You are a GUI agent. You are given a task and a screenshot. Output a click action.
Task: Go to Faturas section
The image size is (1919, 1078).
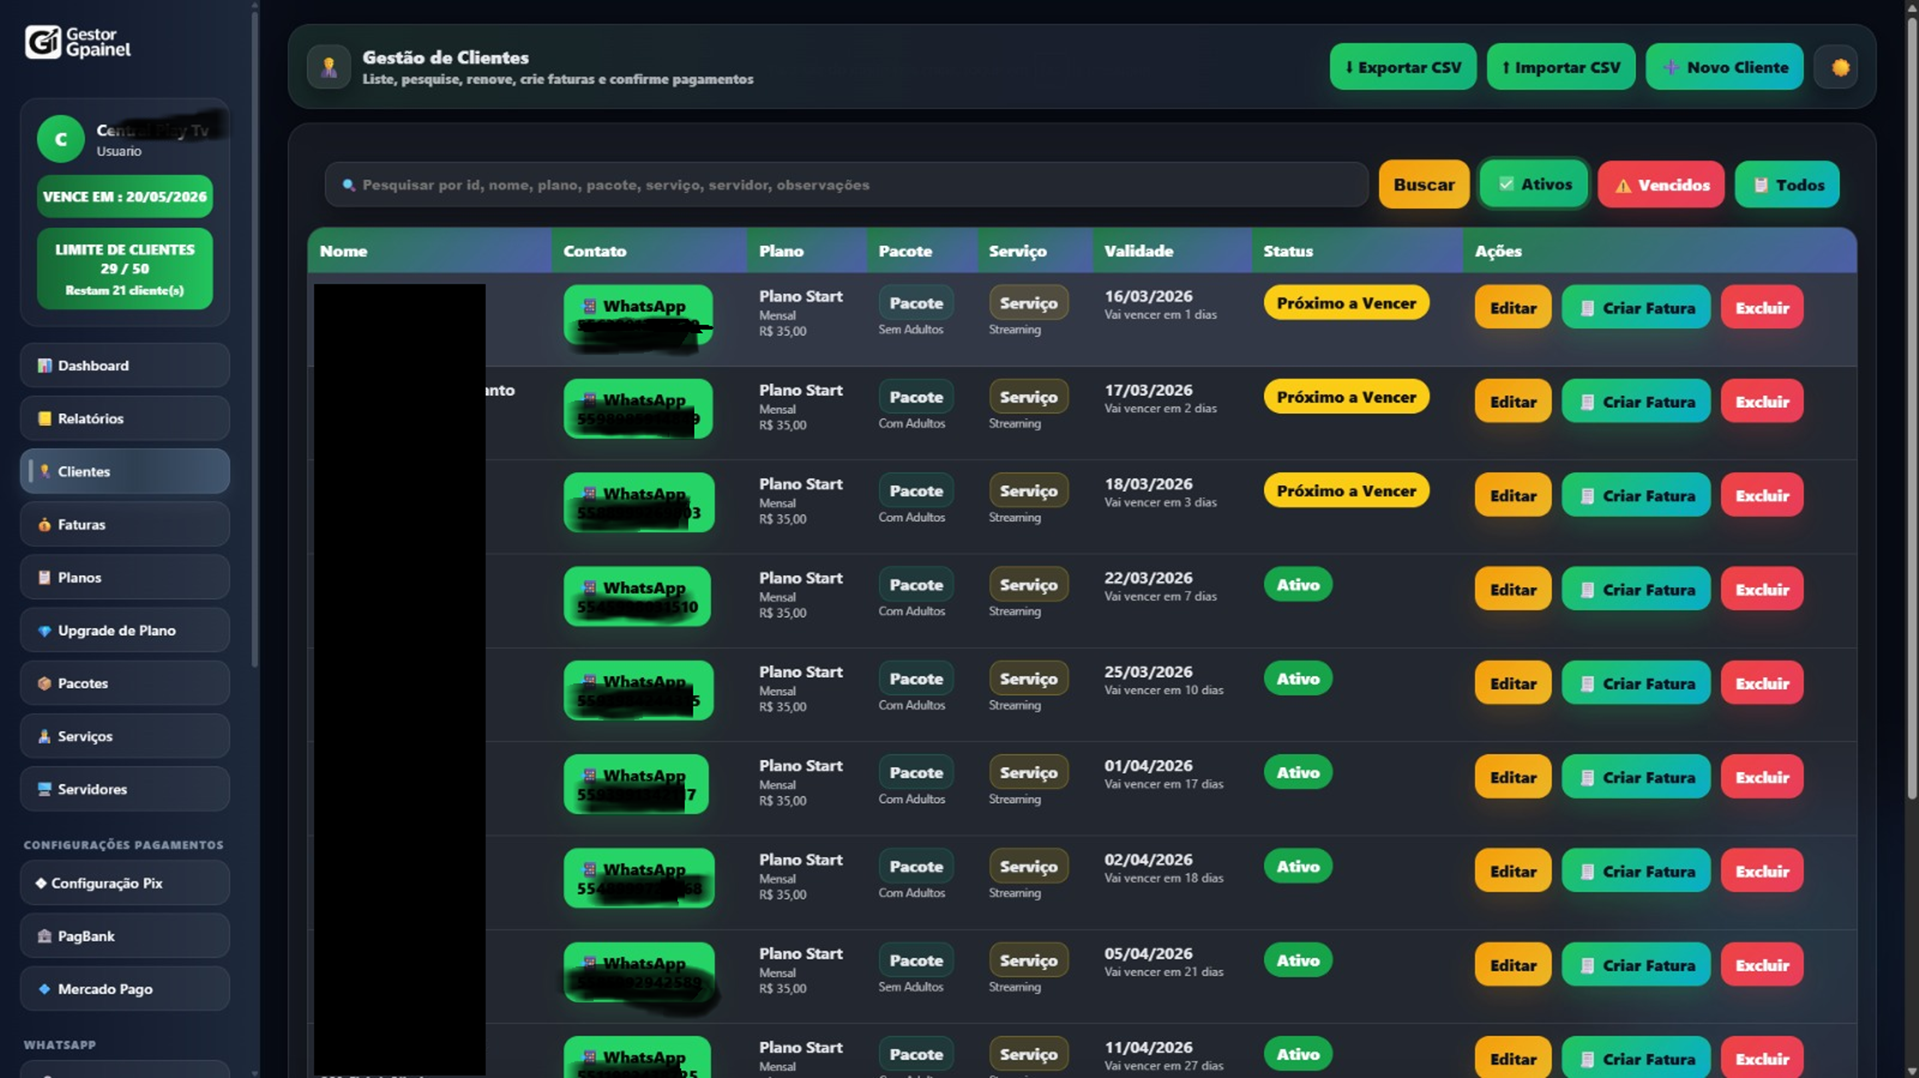click(x=125, y=525)
